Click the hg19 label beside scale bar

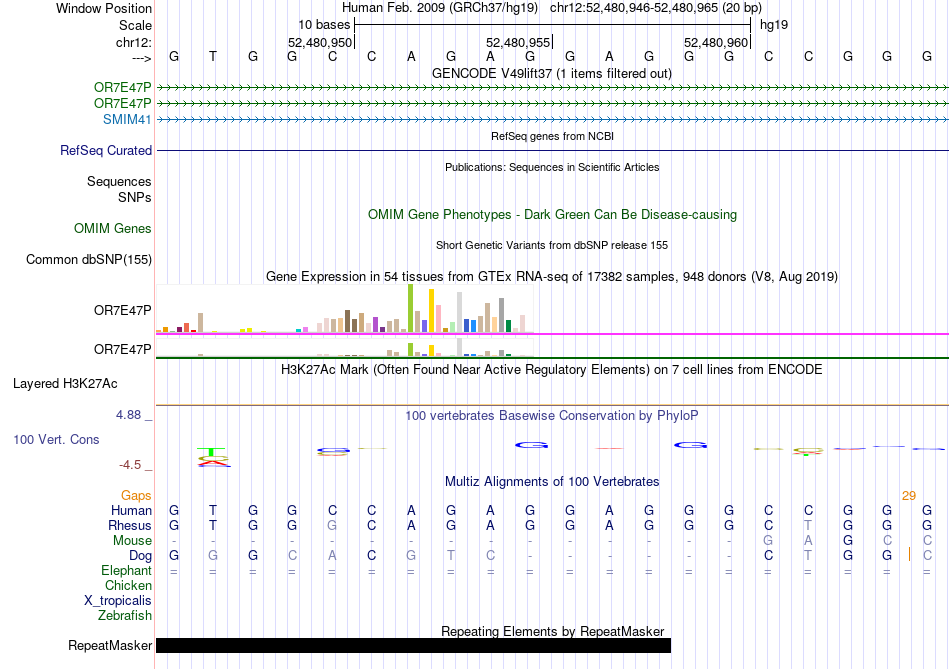coord(774,25)
